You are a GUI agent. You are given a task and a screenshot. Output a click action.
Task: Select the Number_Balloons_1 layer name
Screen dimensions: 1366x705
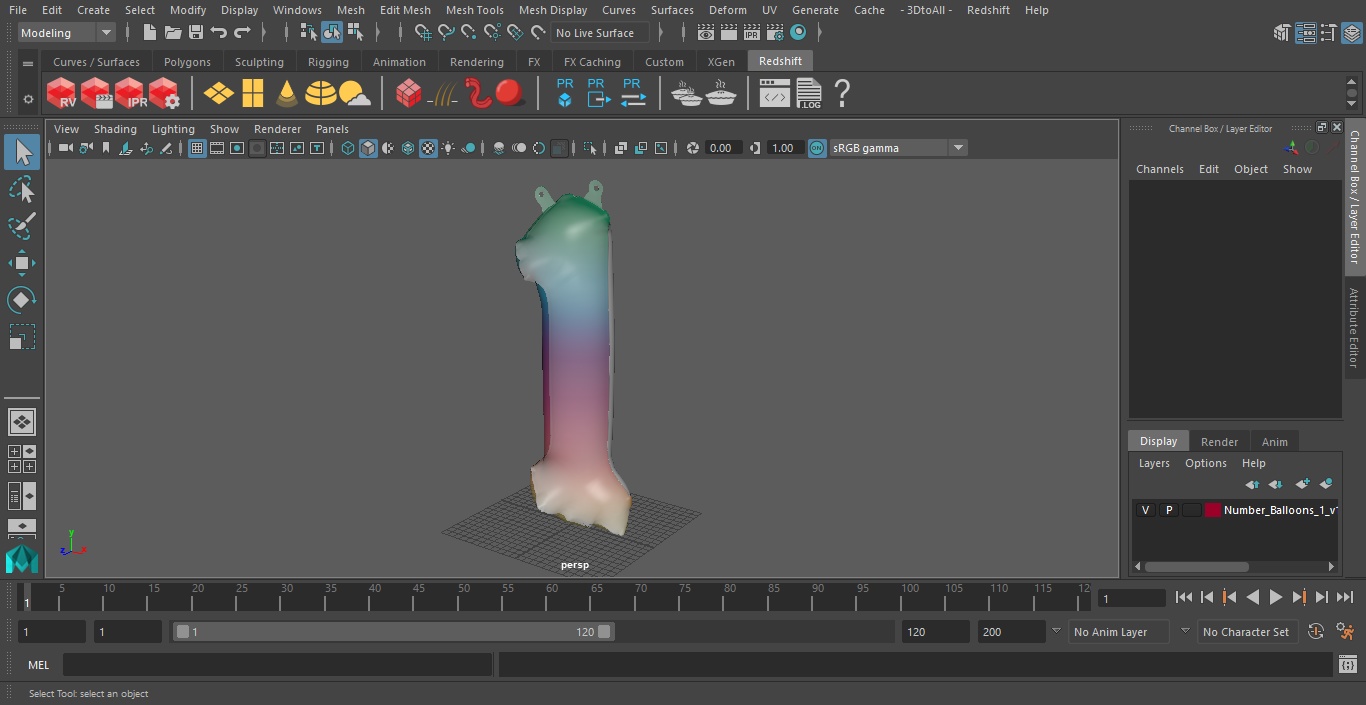click(x=1280, y=510)
